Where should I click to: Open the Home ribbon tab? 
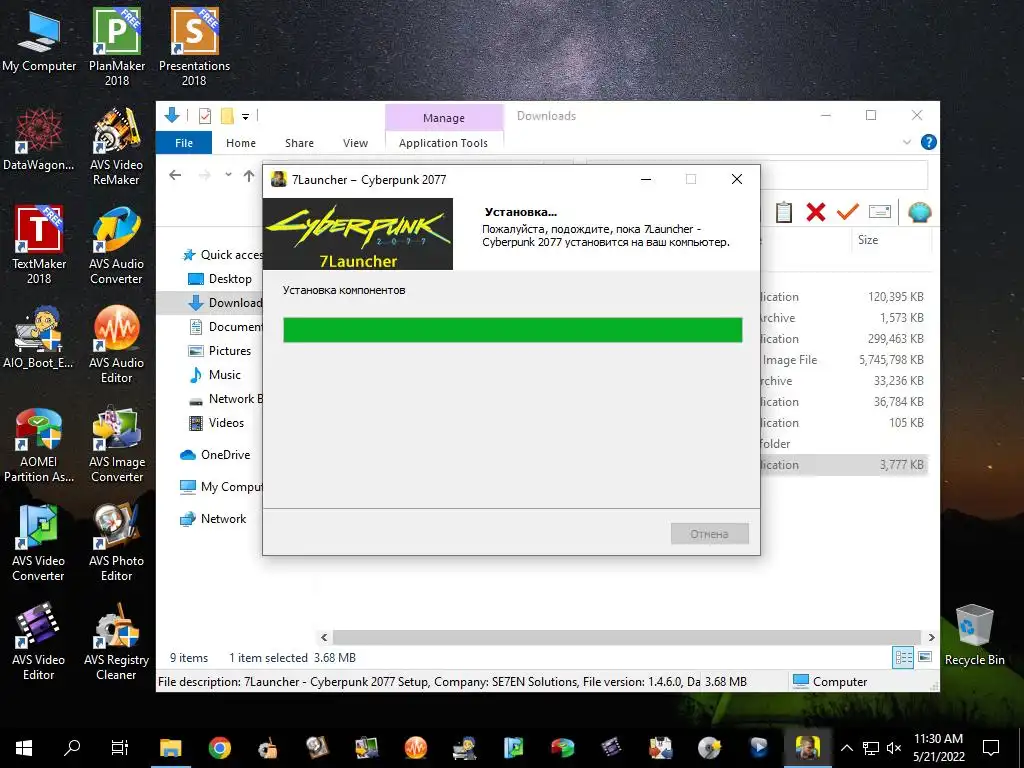tap(240, 142)
